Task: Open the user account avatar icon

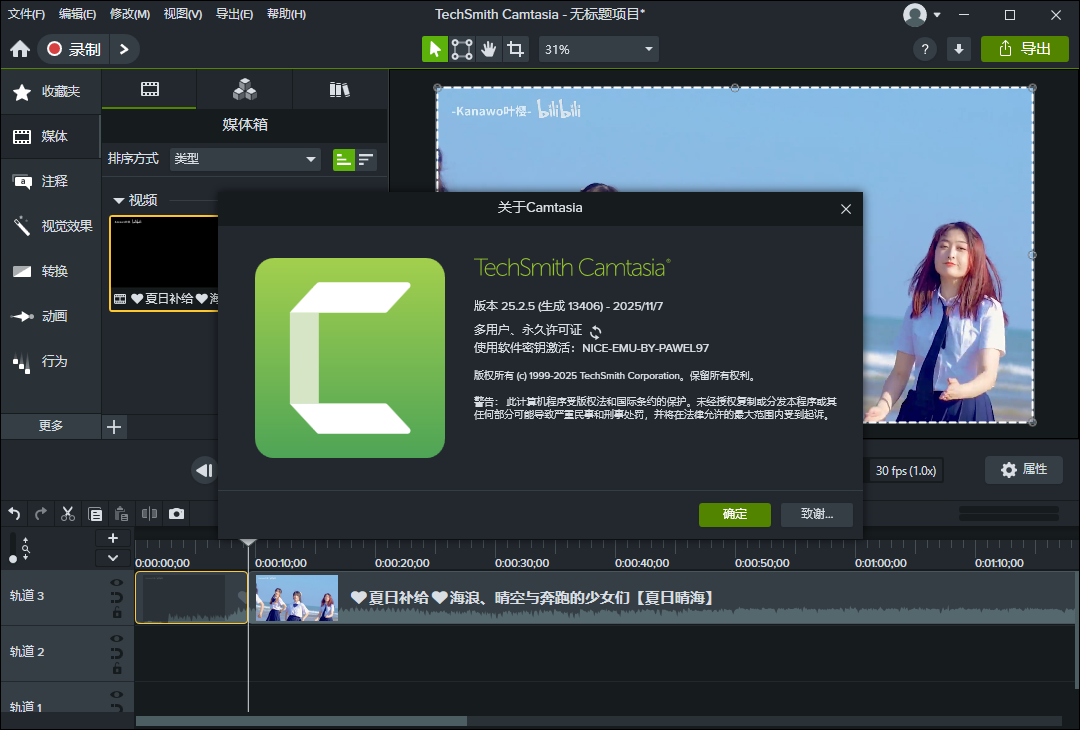Action: click(915, 14)
